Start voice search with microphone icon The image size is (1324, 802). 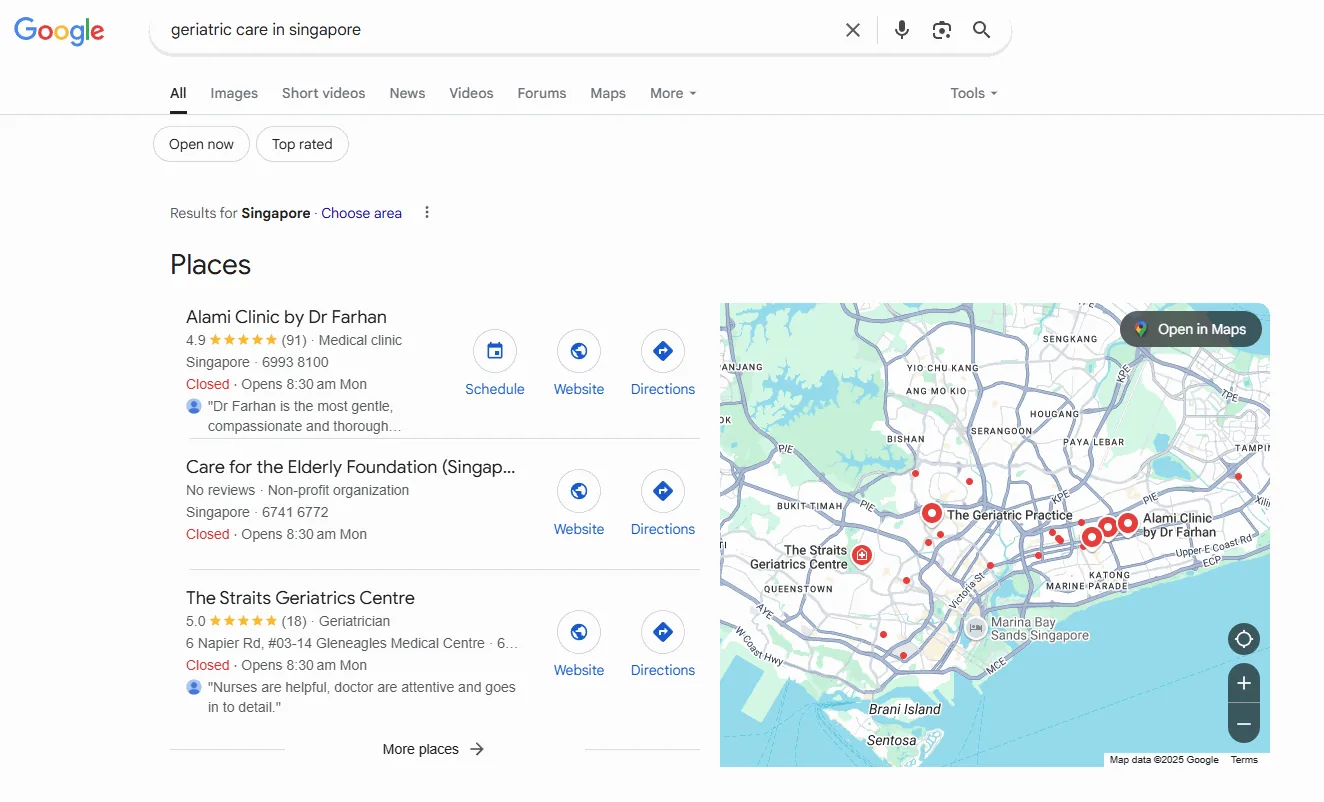(902, 30)
